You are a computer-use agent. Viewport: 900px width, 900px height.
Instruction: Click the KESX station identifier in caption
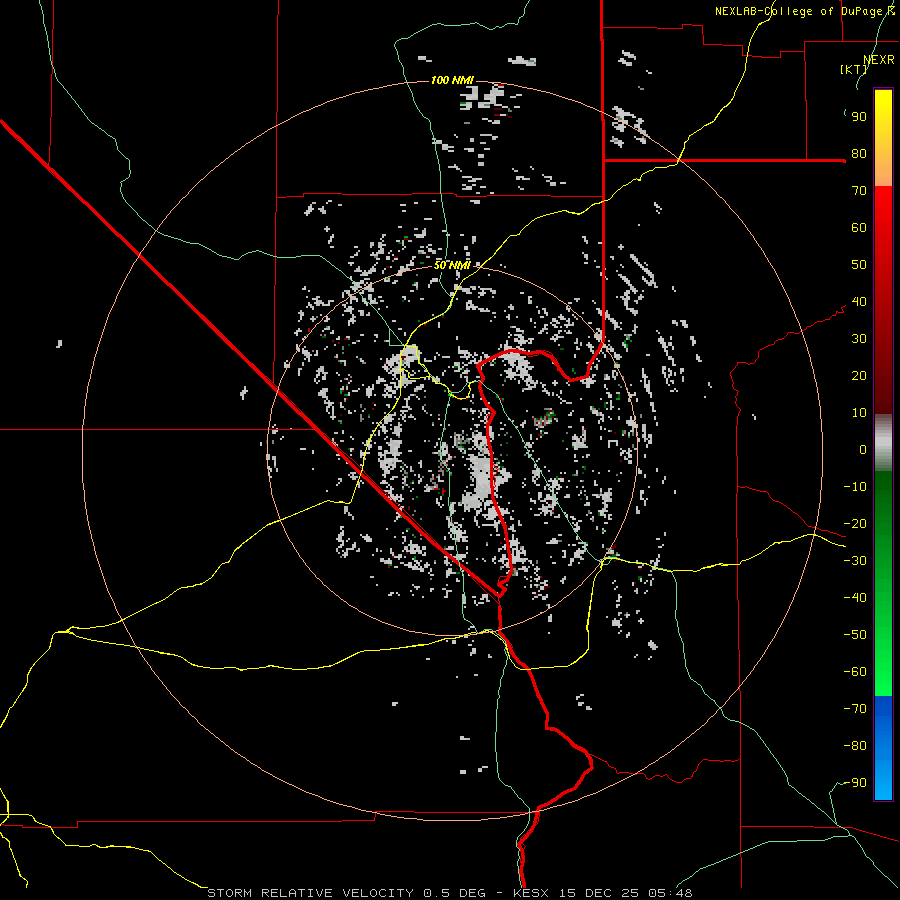click(530, 893)
